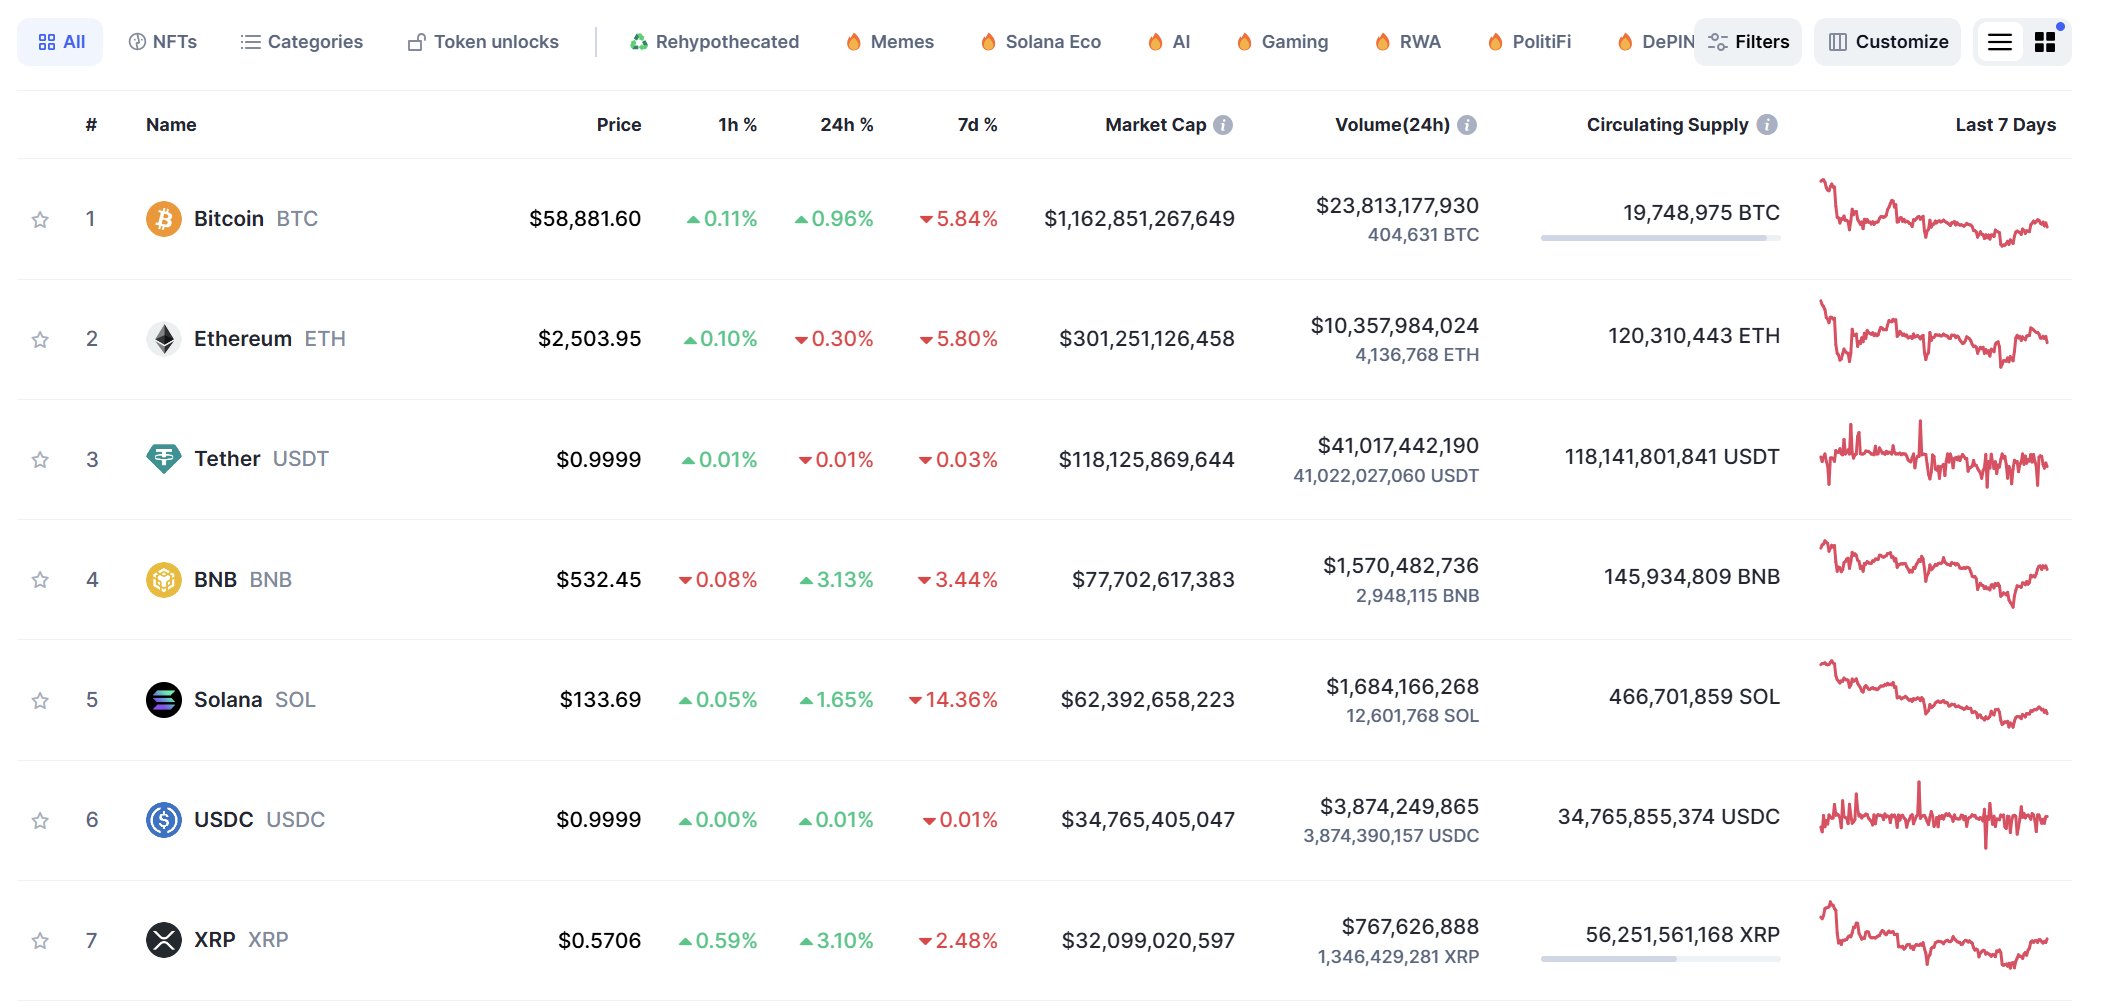The height and width of the screenshot is (1006, 2119).
Task: Open Solana 7-day sparkline chart
Action: coord(1934,694)
